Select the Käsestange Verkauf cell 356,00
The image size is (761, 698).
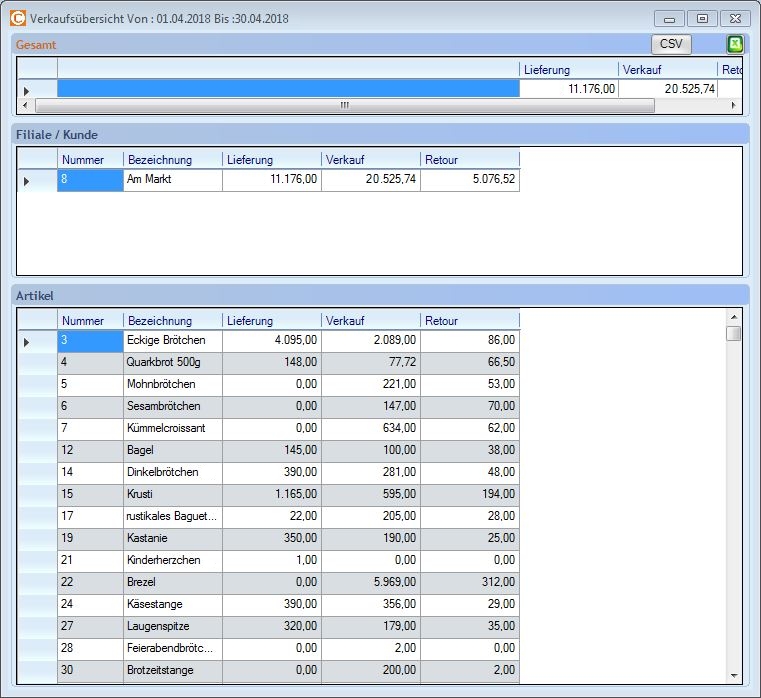(x=371, y=604)
